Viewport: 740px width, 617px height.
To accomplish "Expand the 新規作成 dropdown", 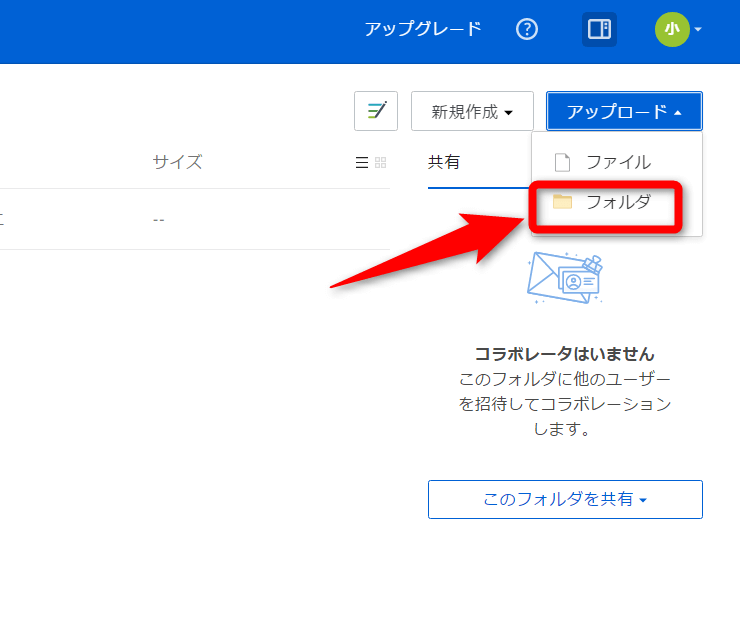I will coord(472,111).
